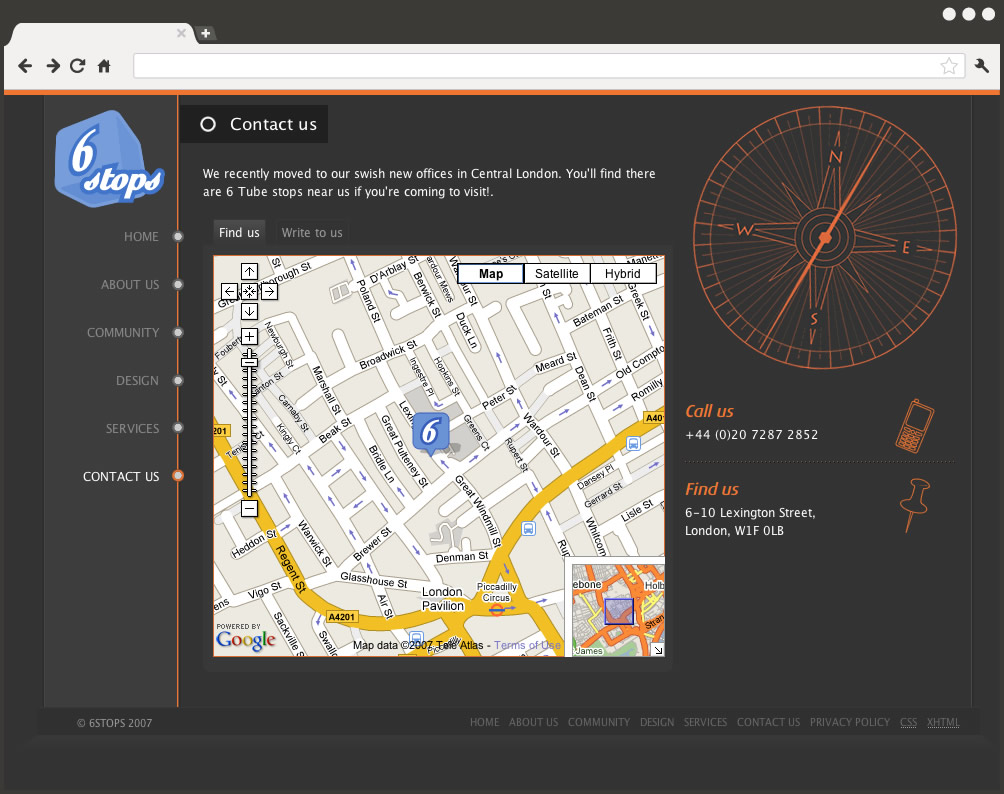Go to browser home icon
Image resolution: width=1004 pixels, height=794 pixels.
[x=104, y=66]
